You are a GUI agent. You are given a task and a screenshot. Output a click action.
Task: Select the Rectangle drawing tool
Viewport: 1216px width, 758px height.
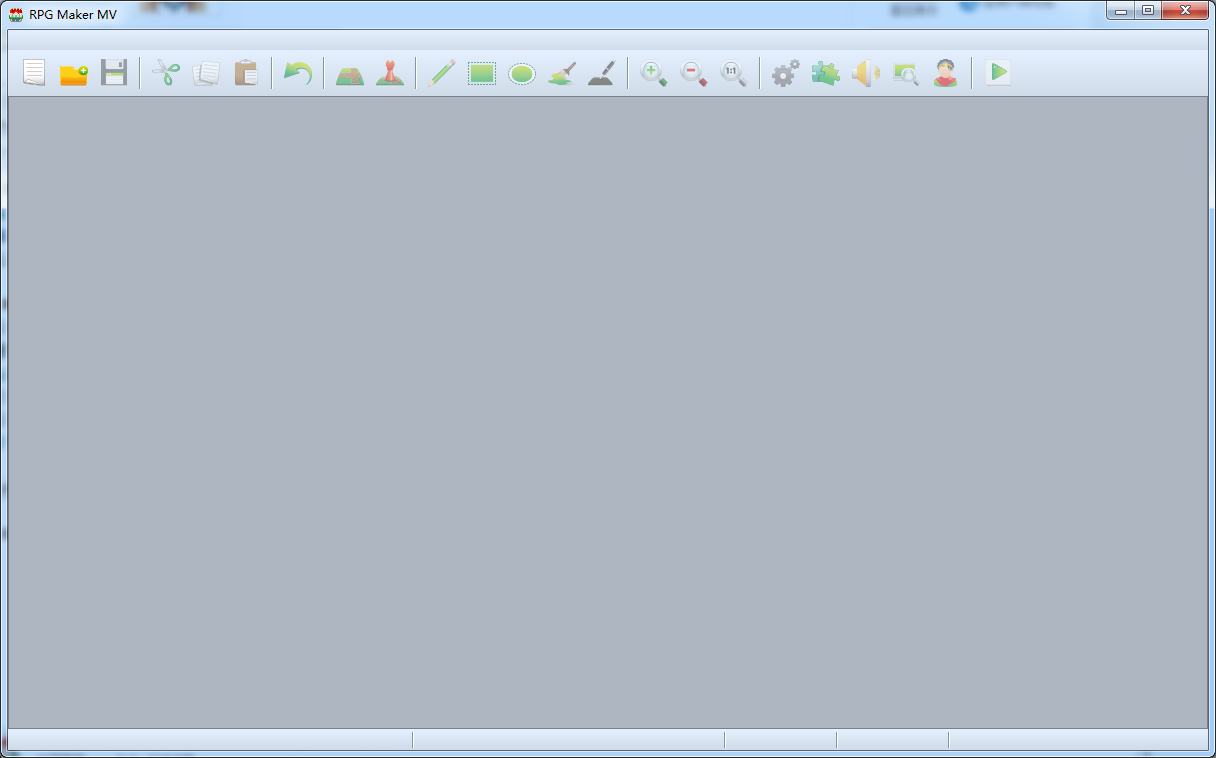coord(482,73)
